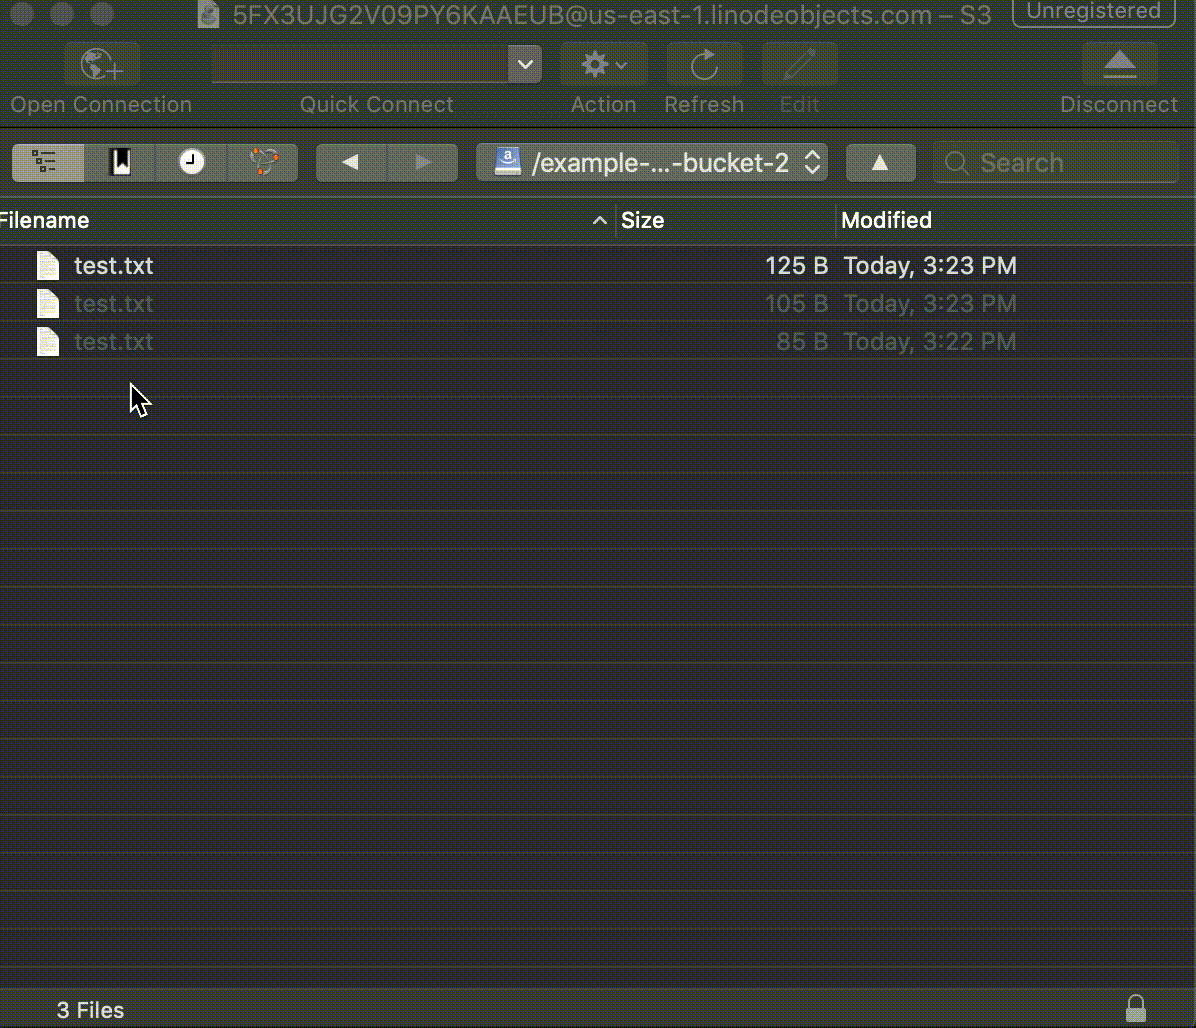Expand the Quick Connect dropdown arrow
Screen dimensions: 1196x1028
[525, 66]
